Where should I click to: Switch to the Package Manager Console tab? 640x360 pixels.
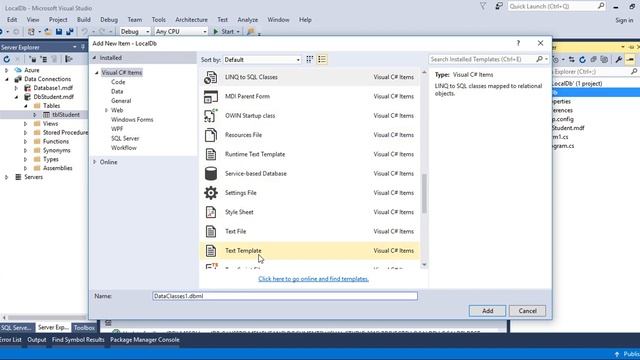point(144,340)
